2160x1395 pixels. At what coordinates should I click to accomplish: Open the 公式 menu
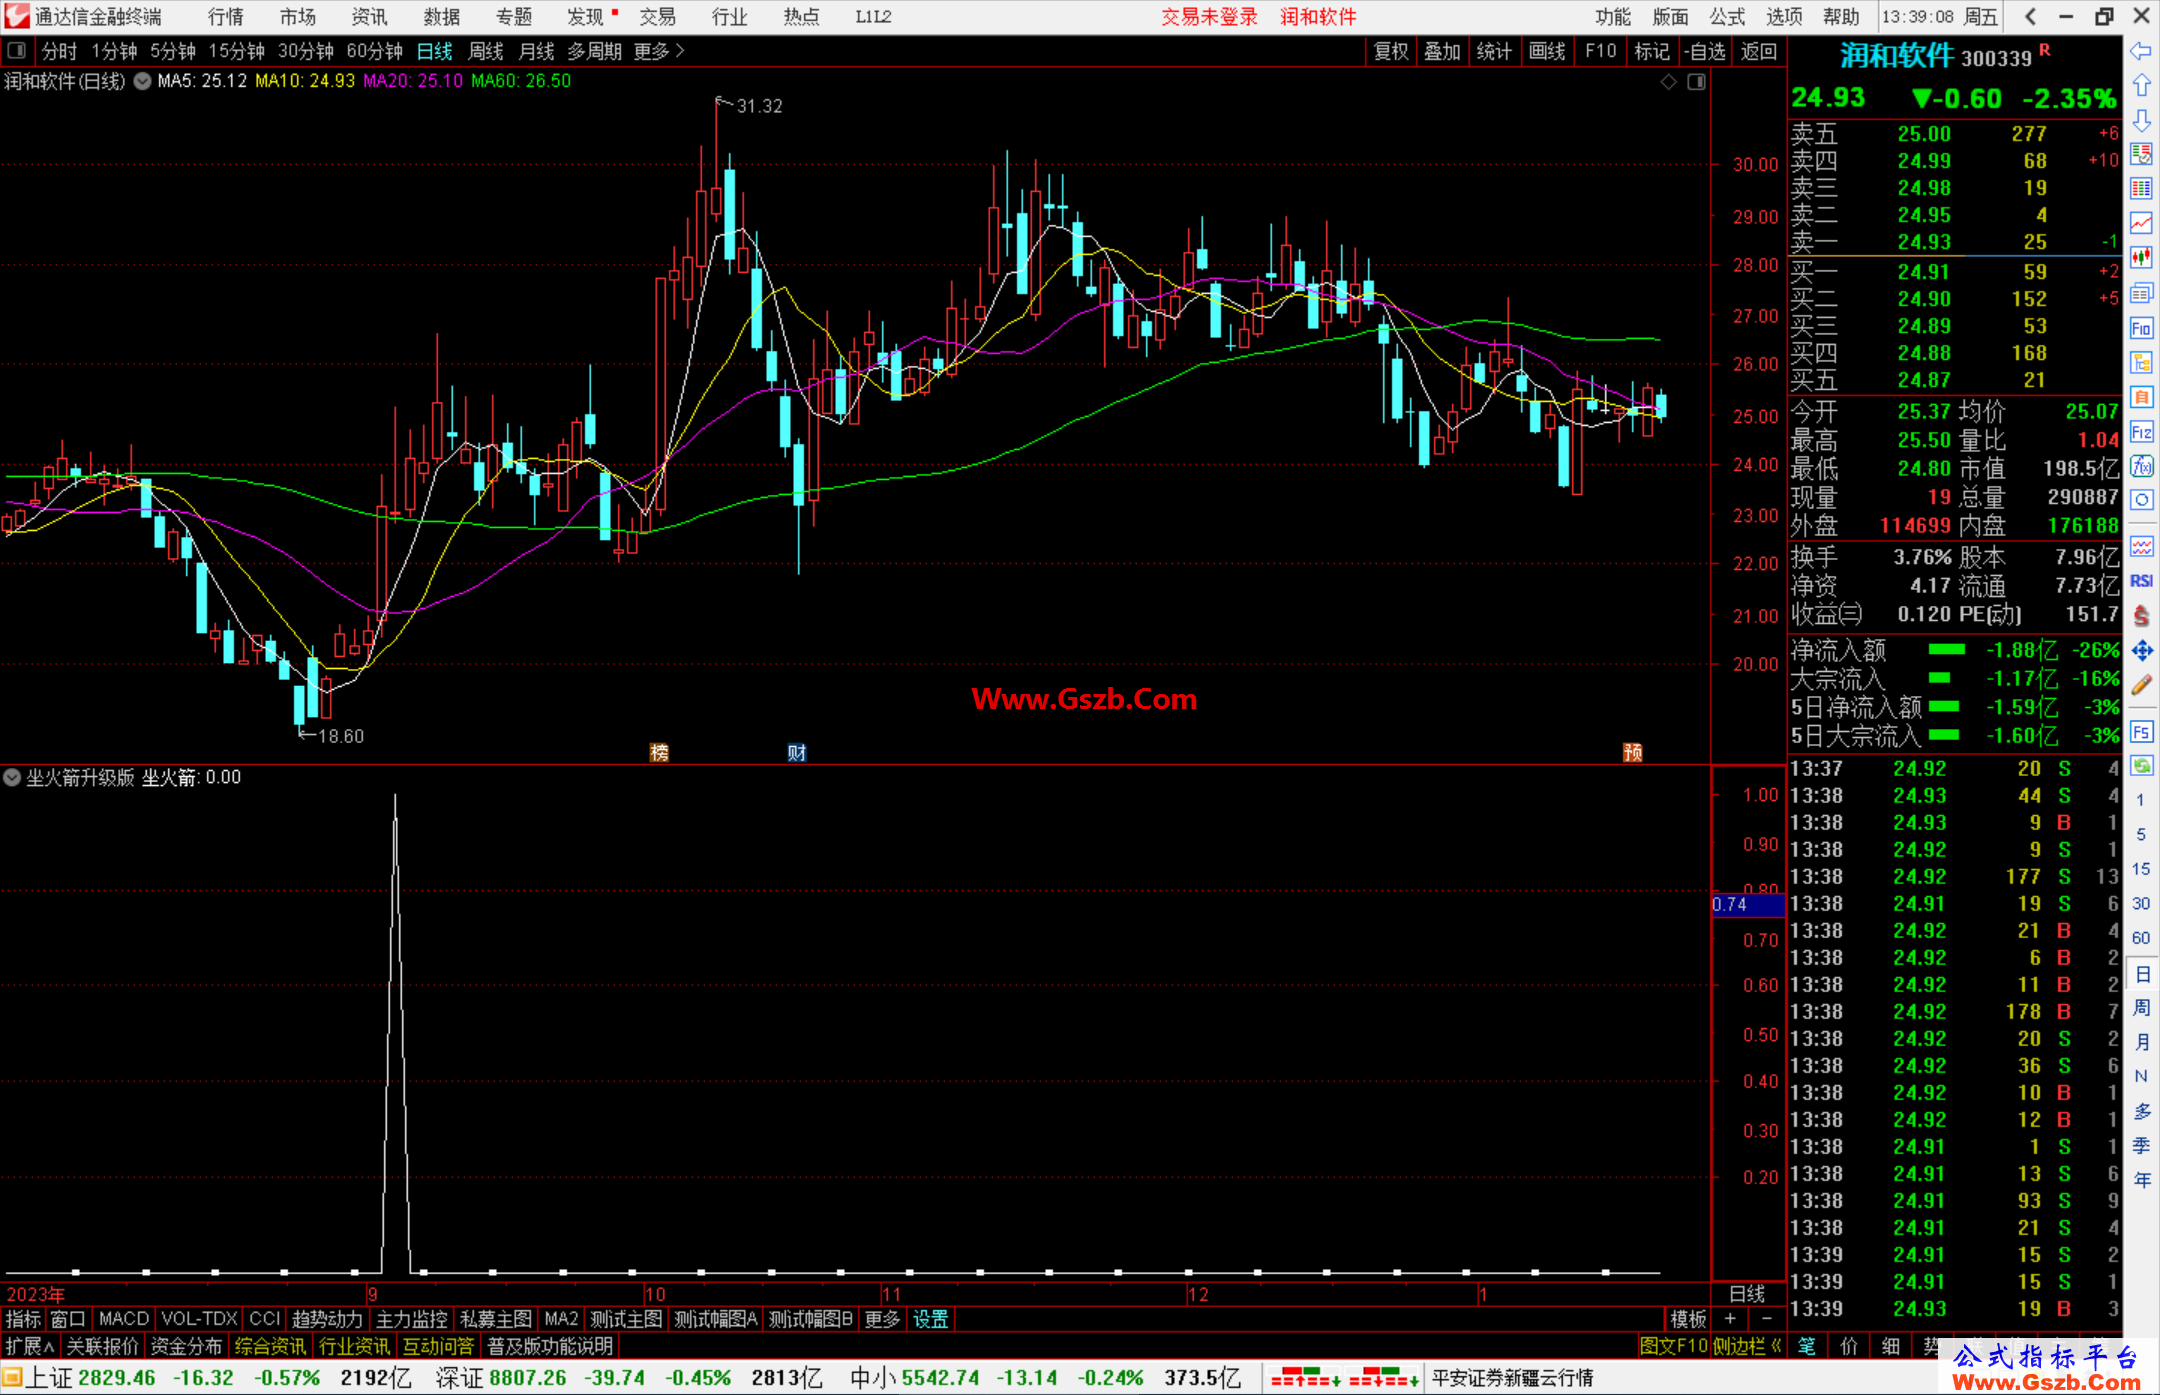click(1727, 16)
